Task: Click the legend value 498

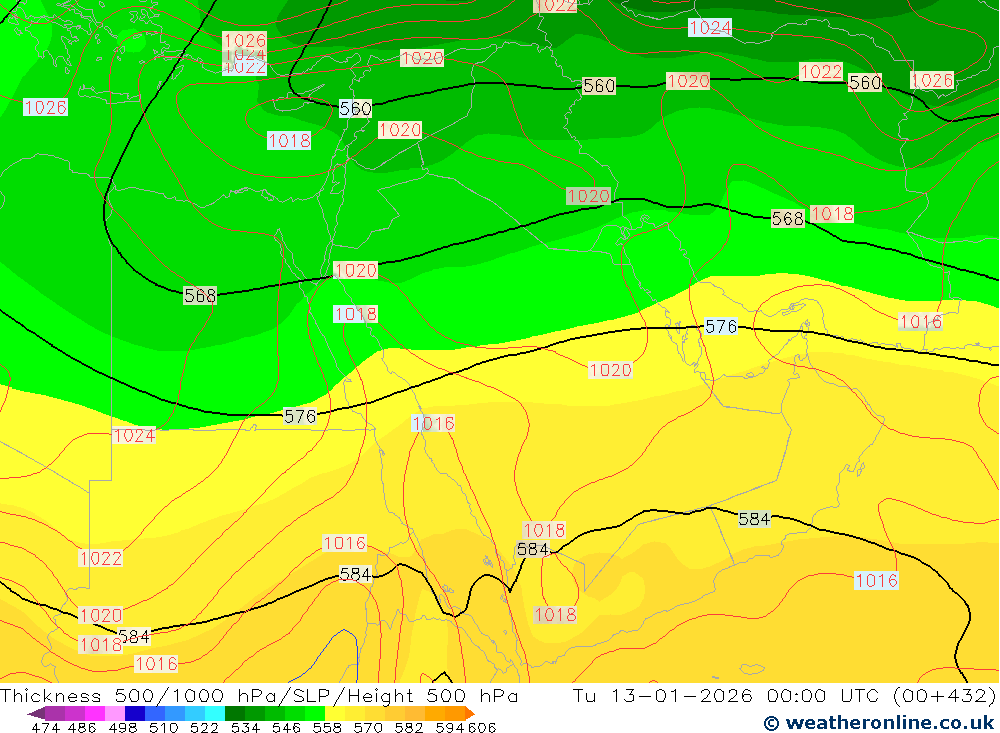Action: tap(122, 727)
